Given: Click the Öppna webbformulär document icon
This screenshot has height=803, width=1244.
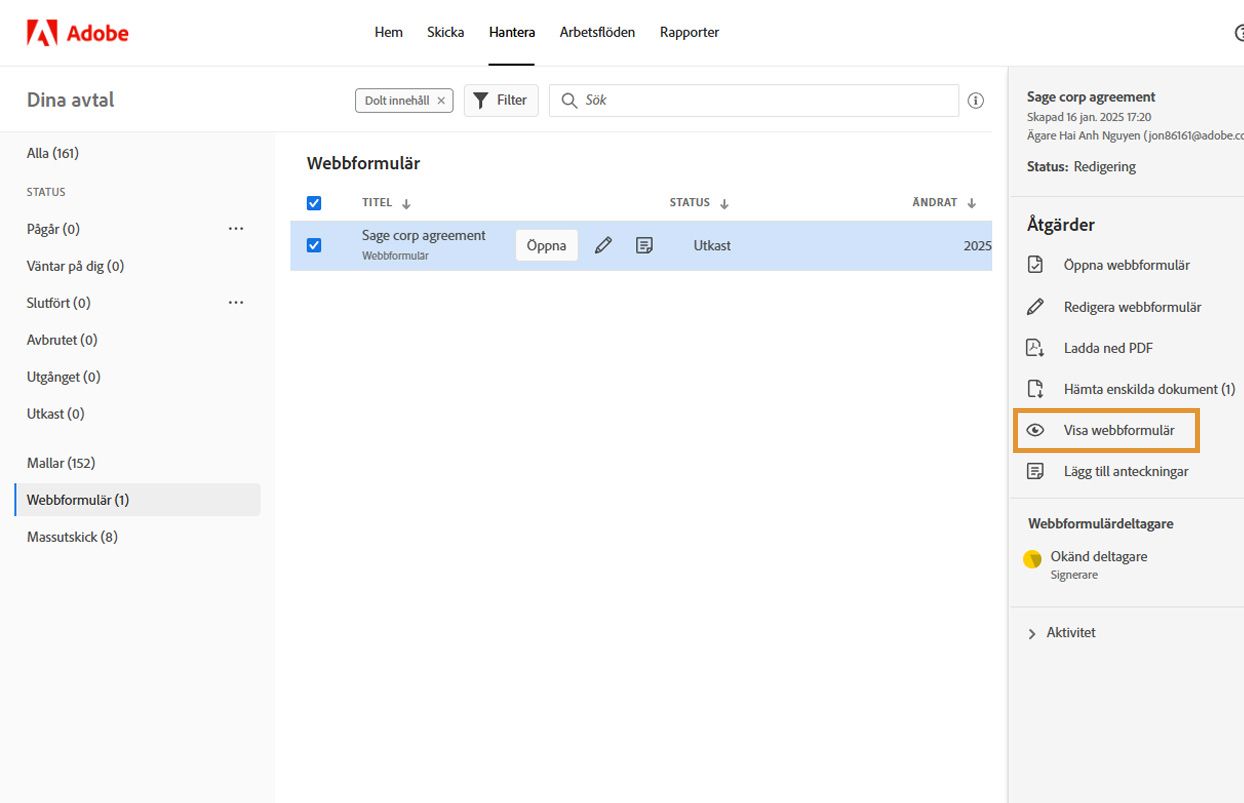Looking at the screenshot, I should (1035, 265).
